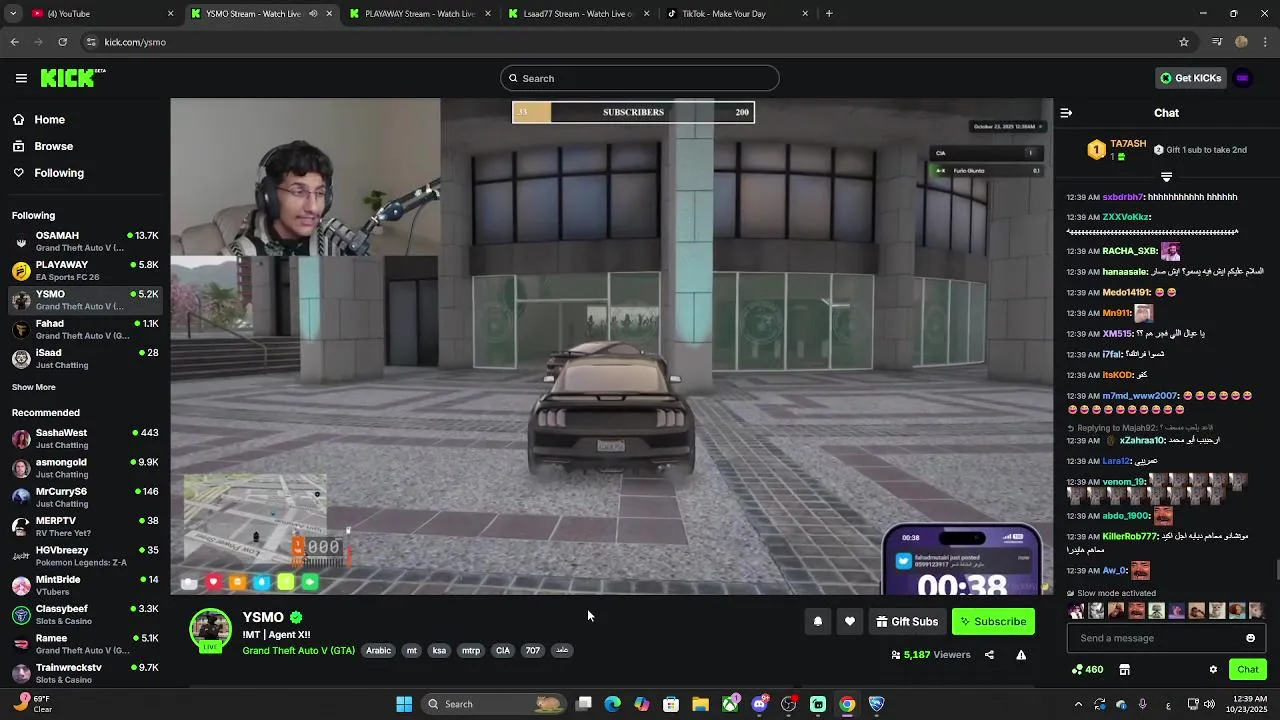Switch to the Lsaad77 Stream browser tab

(578, 14)
